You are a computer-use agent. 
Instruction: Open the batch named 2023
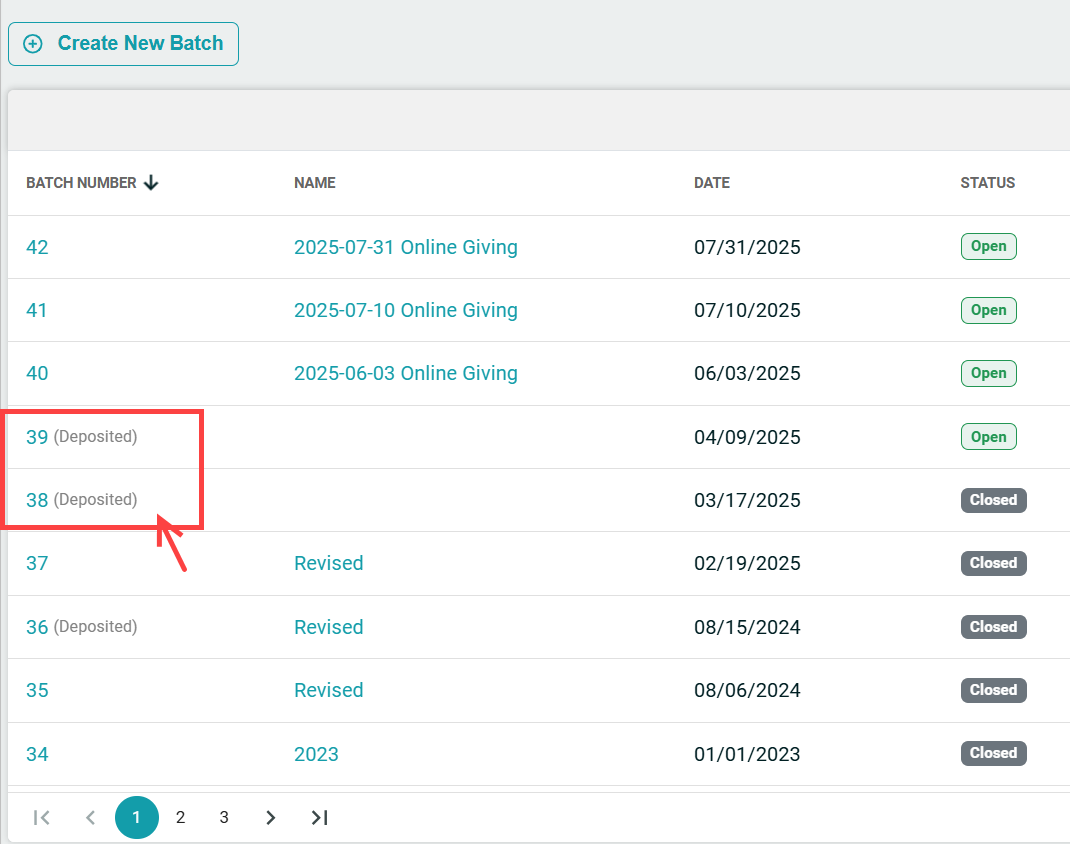coord(316,754)
